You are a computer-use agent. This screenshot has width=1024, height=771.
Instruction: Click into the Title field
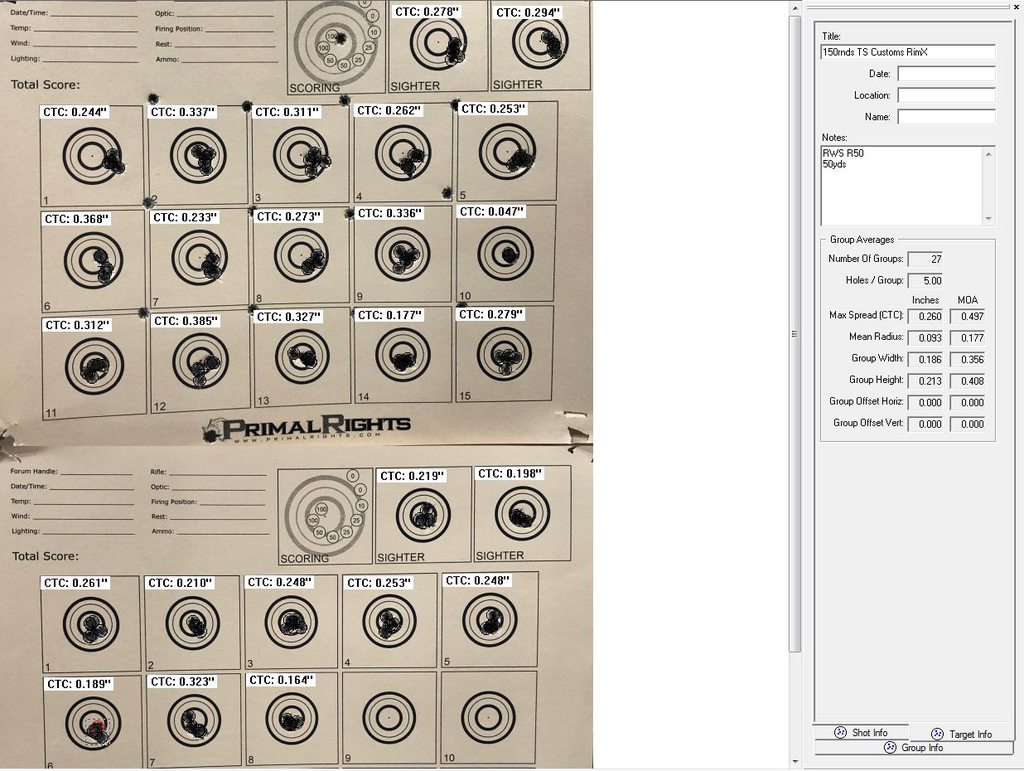click(x=908, y=52)
